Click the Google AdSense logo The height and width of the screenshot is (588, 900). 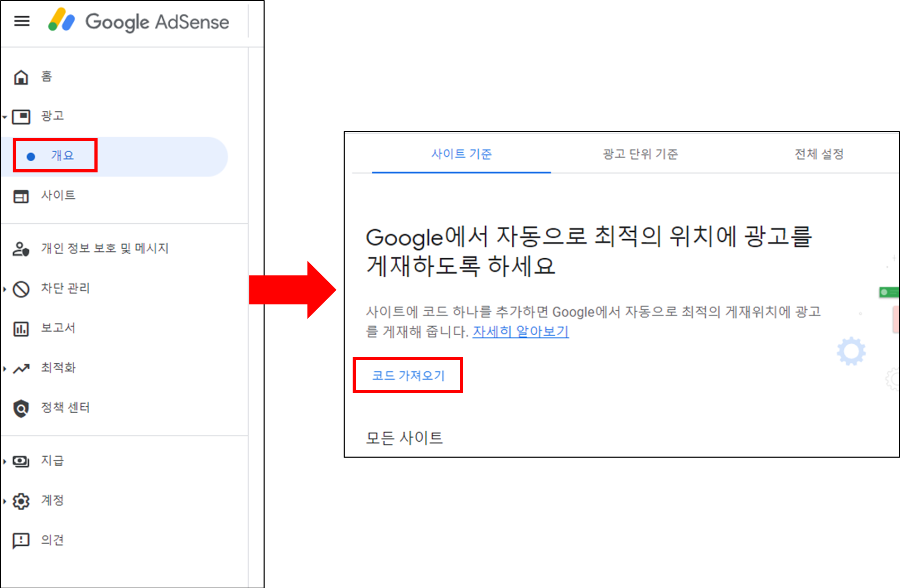138,21
